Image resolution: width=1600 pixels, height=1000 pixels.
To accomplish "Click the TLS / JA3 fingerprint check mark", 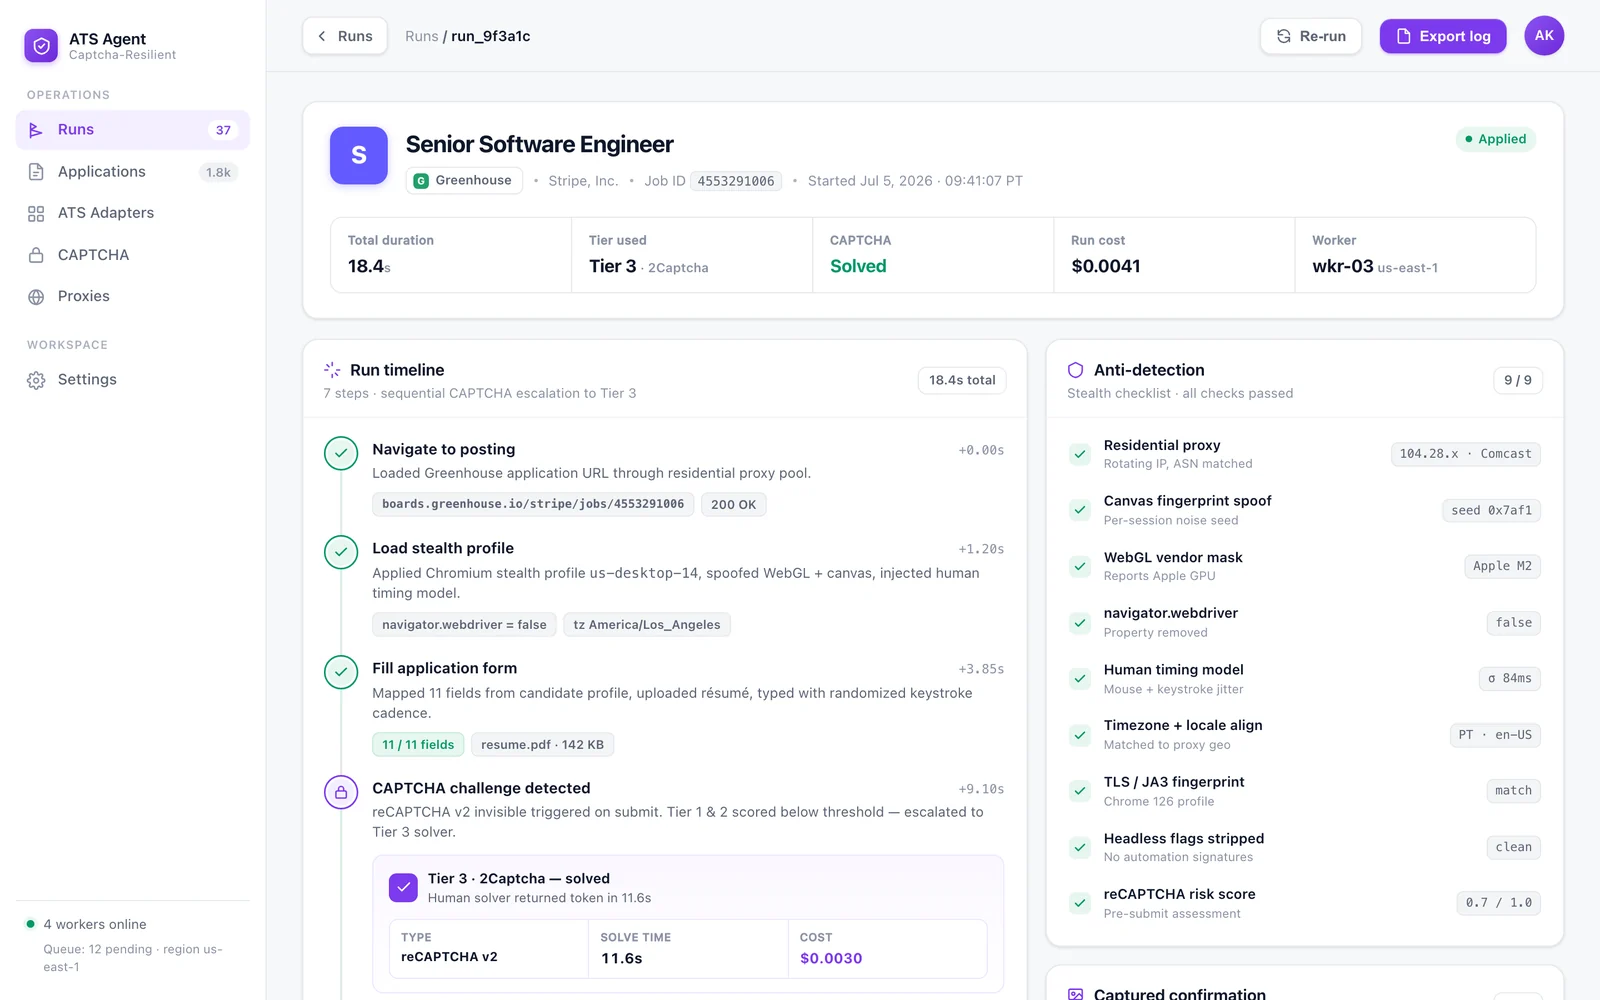I will pos(1080,791).
